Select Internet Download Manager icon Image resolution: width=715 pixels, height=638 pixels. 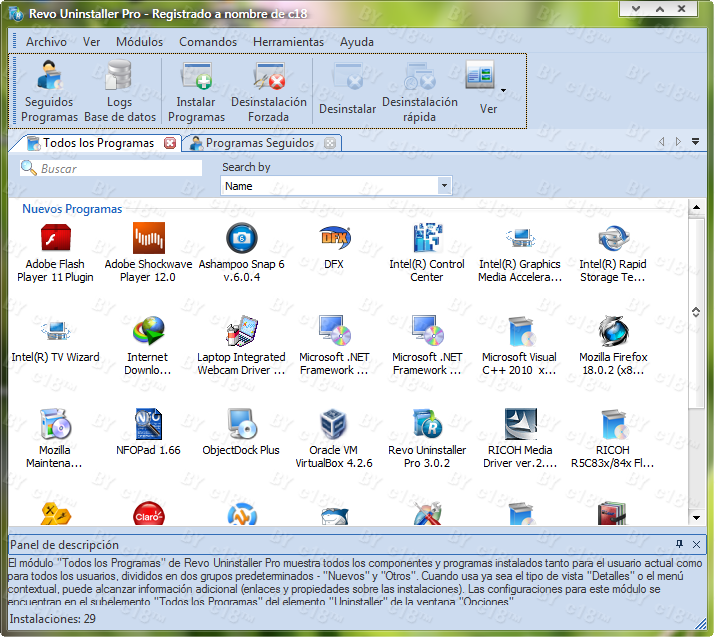tap(148, 331)
